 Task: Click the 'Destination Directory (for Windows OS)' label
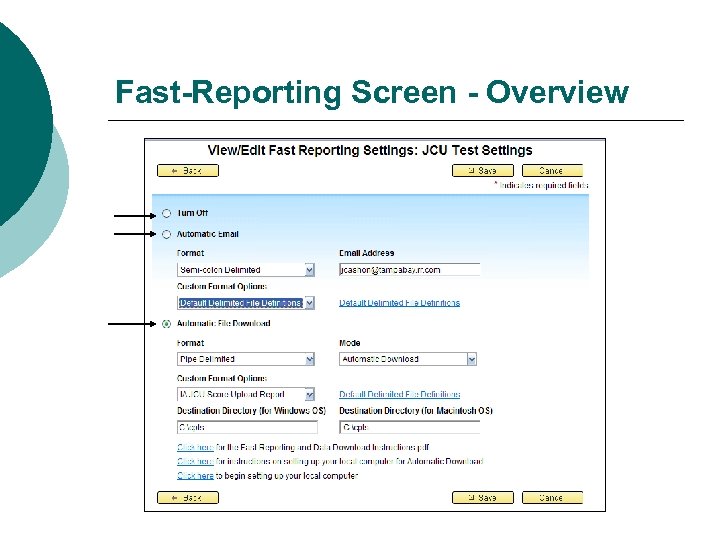251,411
